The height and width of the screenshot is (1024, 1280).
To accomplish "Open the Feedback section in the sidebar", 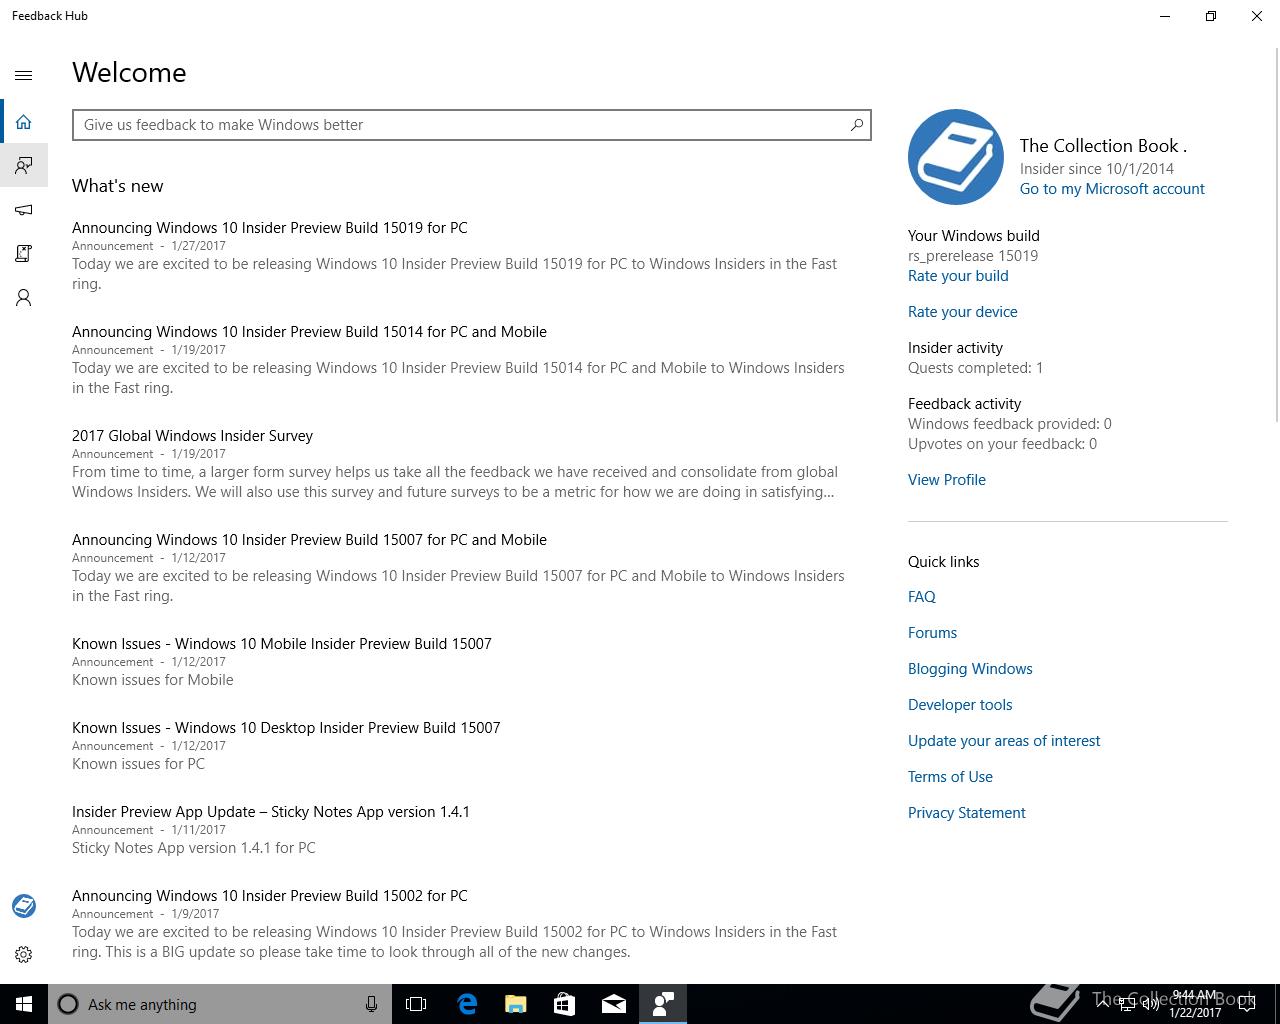I will click(24, 165).
